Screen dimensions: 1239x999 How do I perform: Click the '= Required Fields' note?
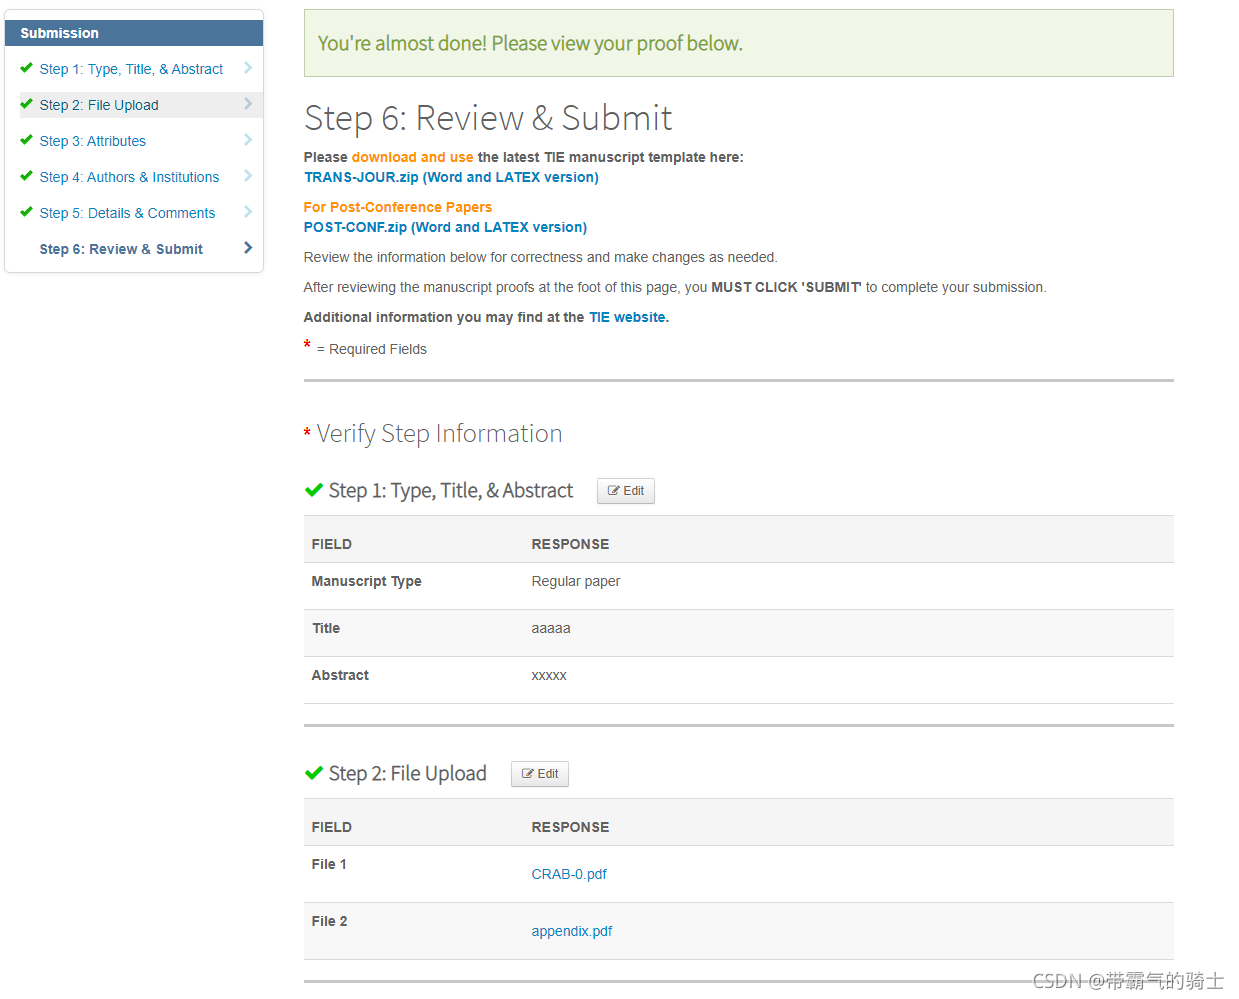371,349
